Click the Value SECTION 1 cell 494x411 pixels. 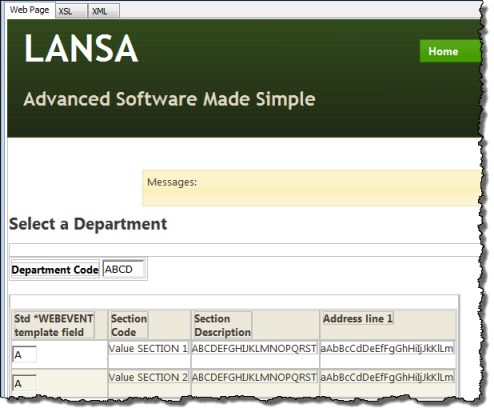pos(148,348)
